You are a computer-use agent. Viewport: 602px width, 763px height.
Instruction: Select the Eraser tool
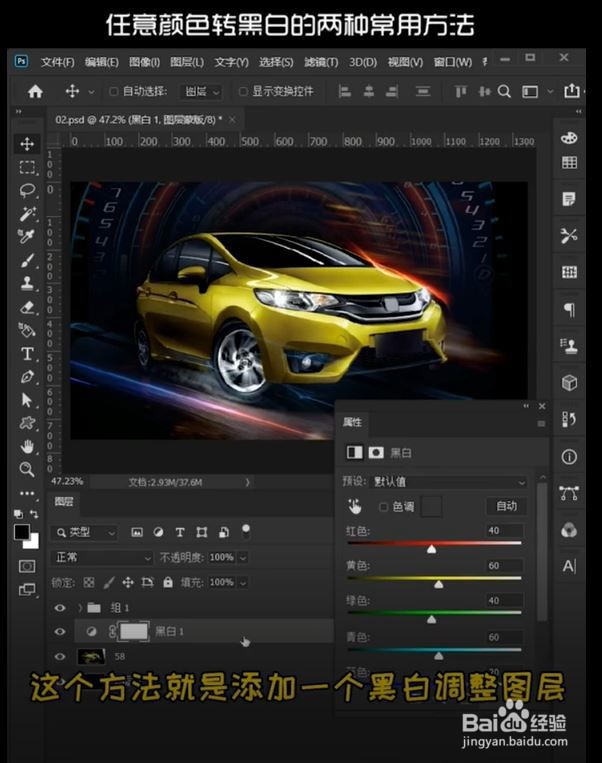tap(27, 307)
